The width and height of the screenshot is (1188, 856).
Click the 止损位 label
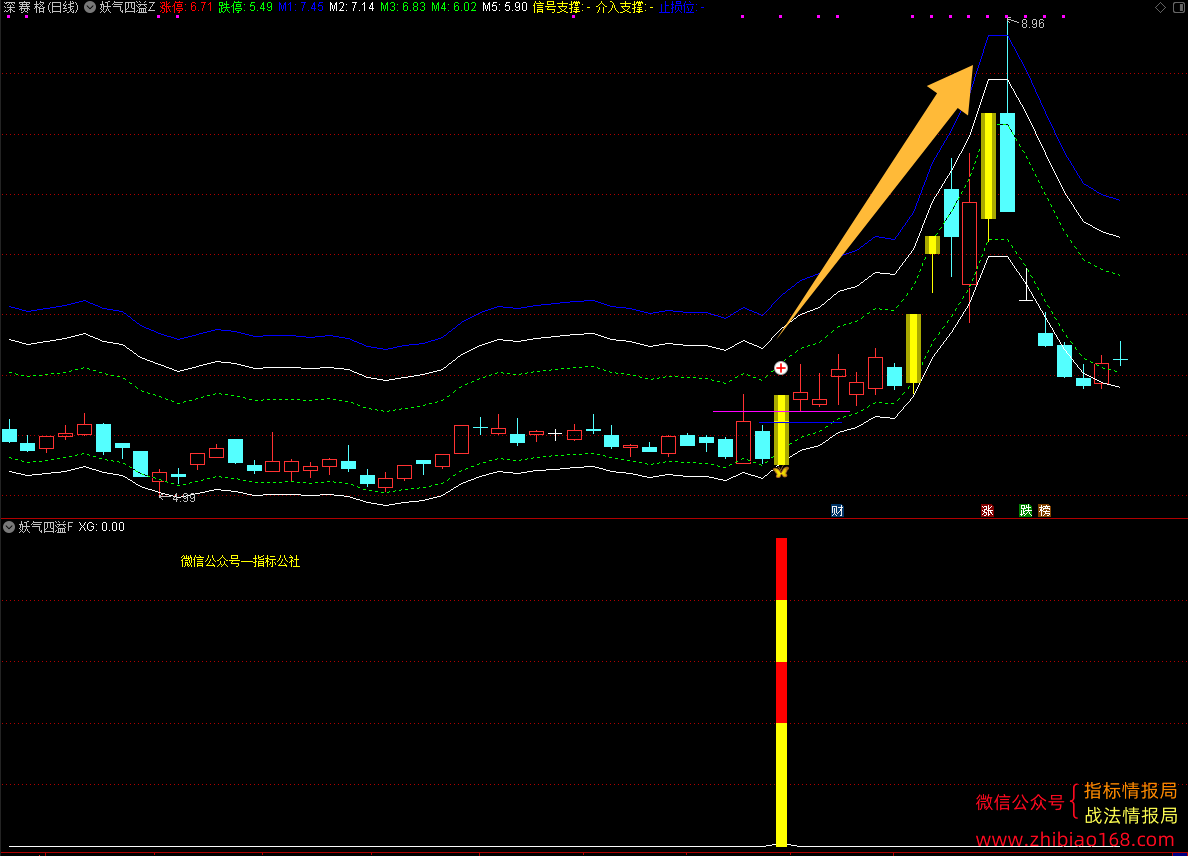(x=677, y=8)
